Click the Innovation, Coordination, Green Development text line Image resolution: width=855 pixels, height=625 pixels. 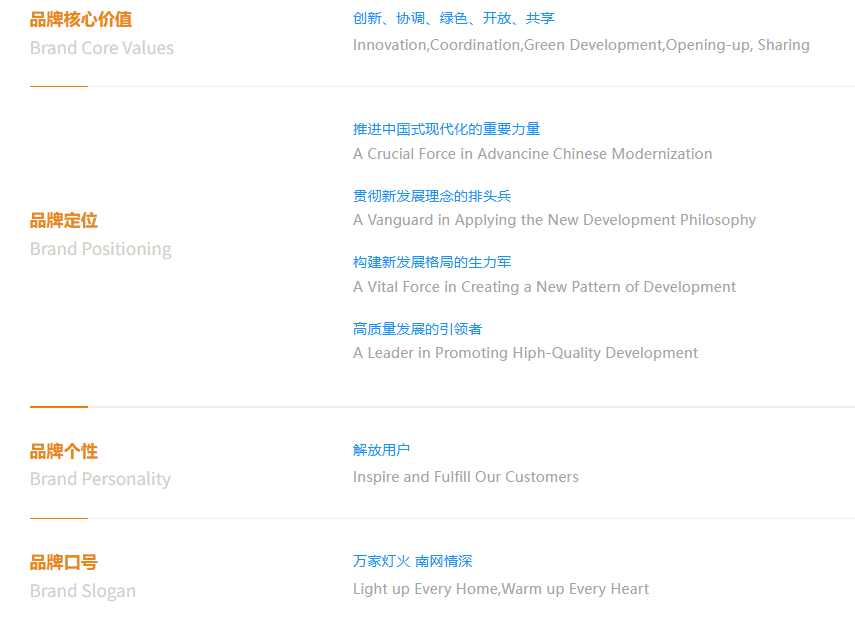[580, 45]
